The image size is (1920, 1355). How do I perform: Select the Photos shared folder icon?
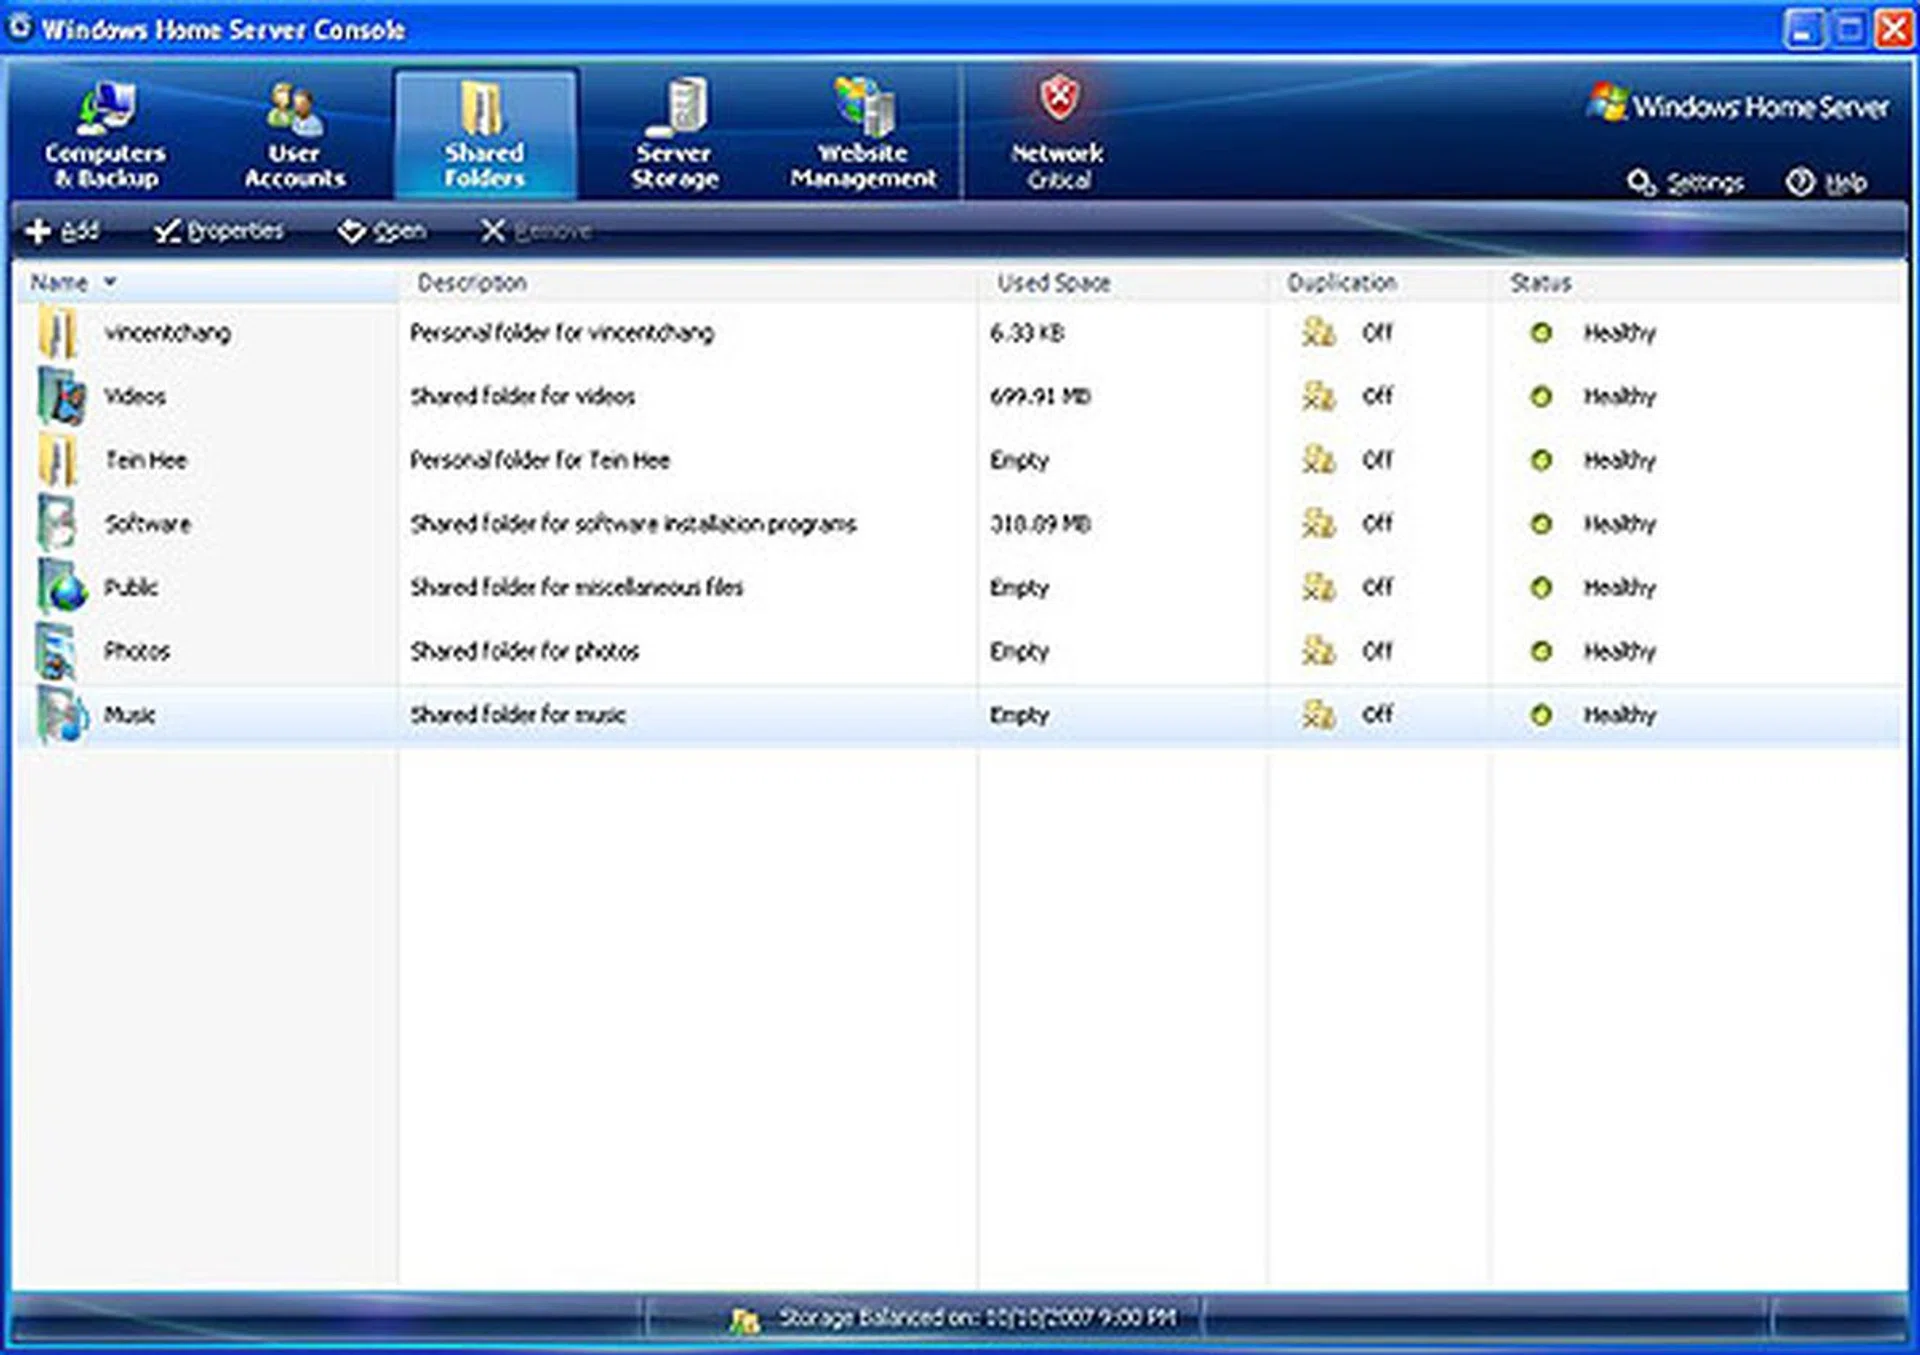(x=58, y=650)
